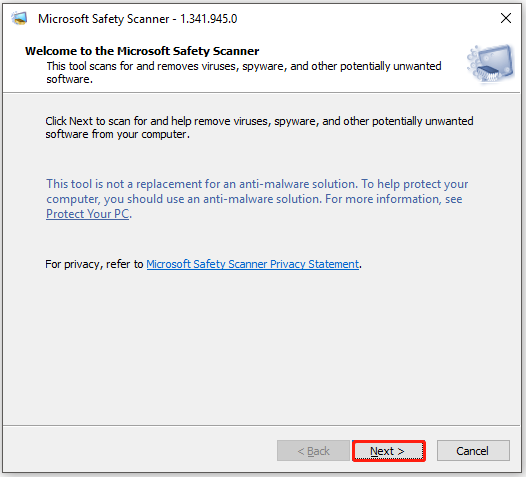Click the title bar text Microsoft Safety Scanner
This screenshot has height=477, width=526.
104,19
